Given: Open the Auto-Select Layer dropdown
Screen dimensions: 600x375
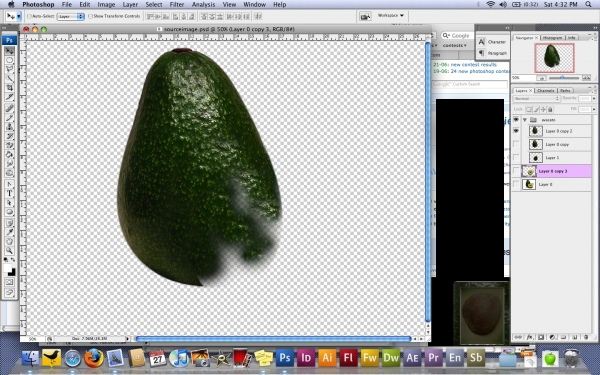Looking at the screenshot, I should [70, 16].
